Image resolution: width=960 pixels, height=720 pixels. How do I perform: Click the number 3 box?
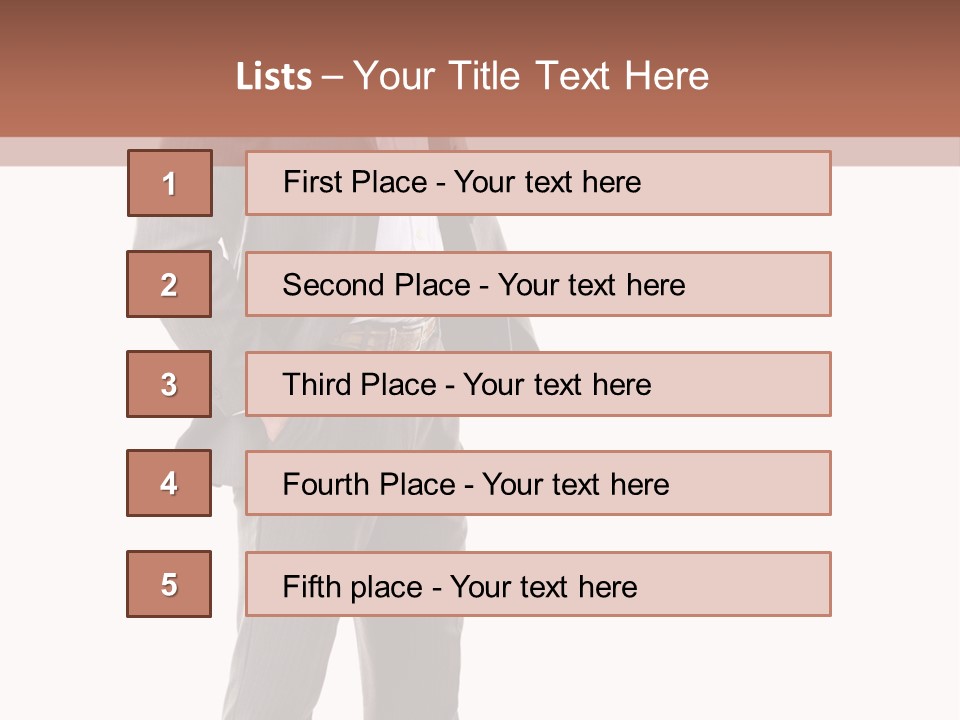169,384
